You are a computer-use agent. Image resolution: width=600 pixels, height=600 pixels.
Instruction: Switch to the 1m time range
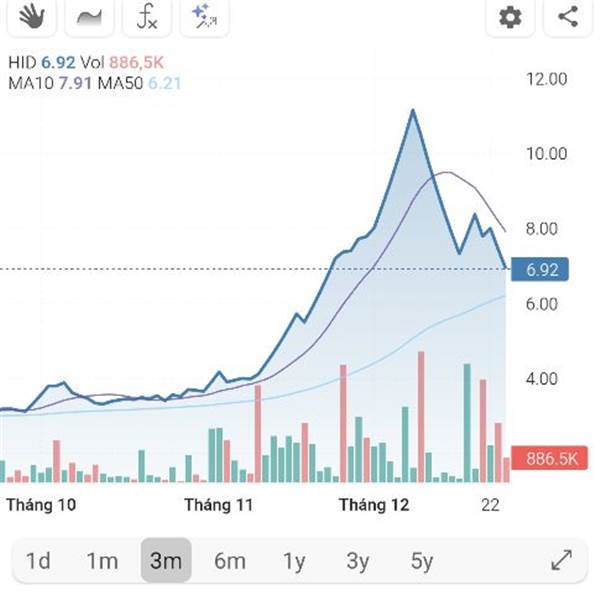[102, 561]
